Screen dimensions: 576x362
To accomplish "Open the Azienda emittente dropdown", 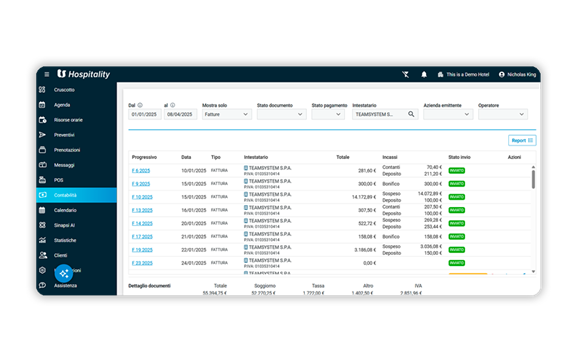I will point(448,114).
